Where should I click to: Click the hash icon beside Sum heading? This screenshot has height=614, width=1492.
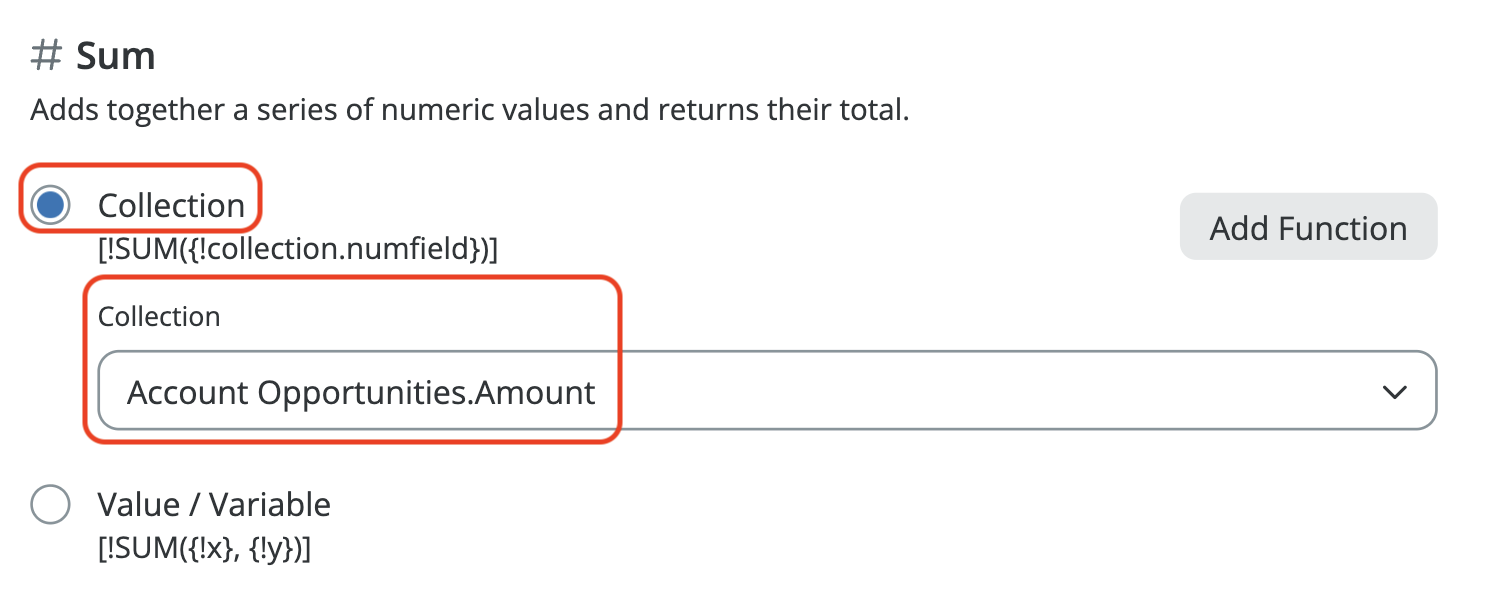pyautogui.click(x=46, y=56)
